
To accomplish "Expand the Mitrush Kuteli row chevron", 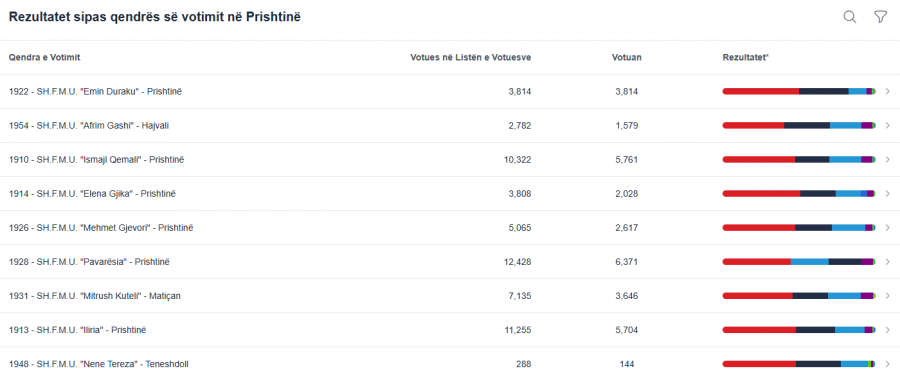I will point(887,296).
